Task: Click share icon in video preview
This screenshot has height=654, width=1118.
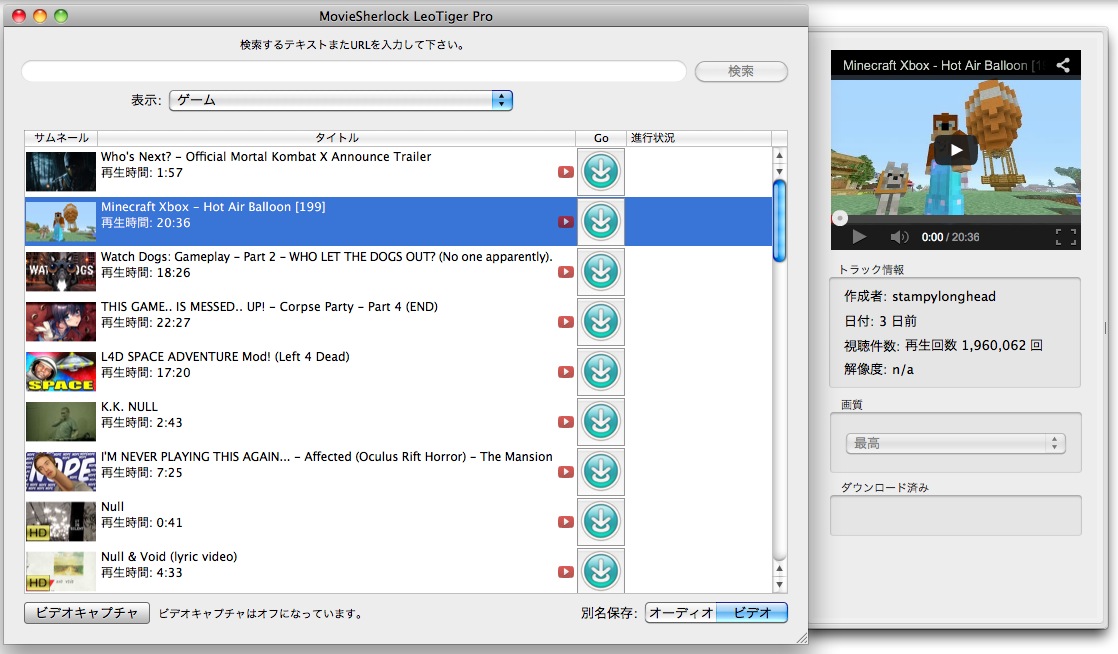Action: [x=1063, y=65]
